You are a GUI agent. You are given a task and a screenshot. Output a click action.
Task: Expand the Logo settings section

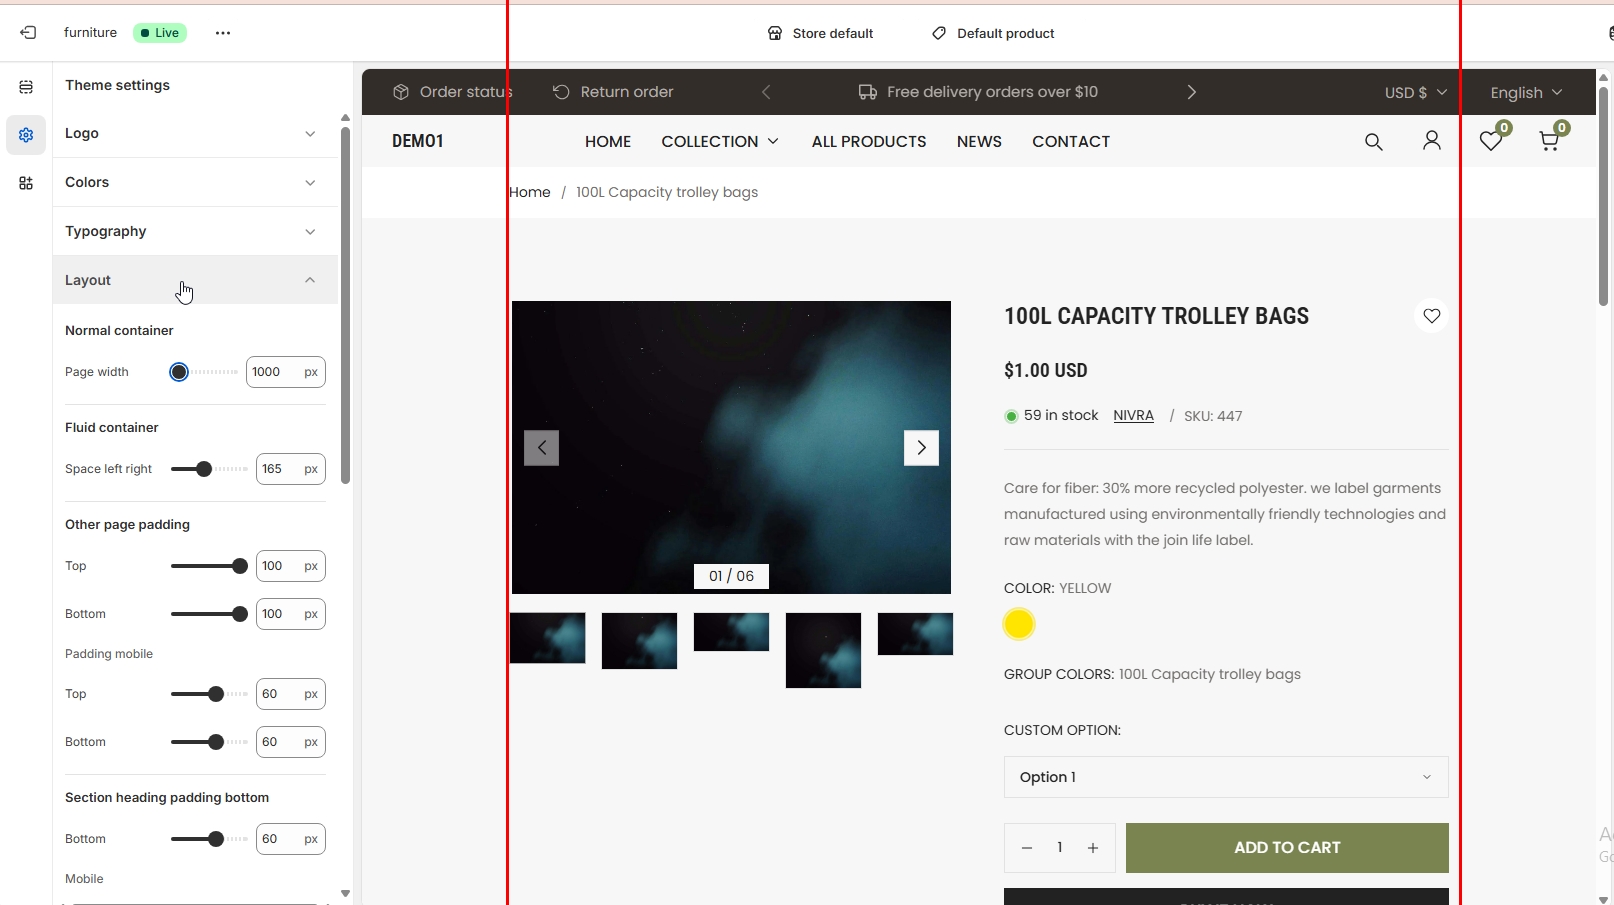tap(190, 134)
